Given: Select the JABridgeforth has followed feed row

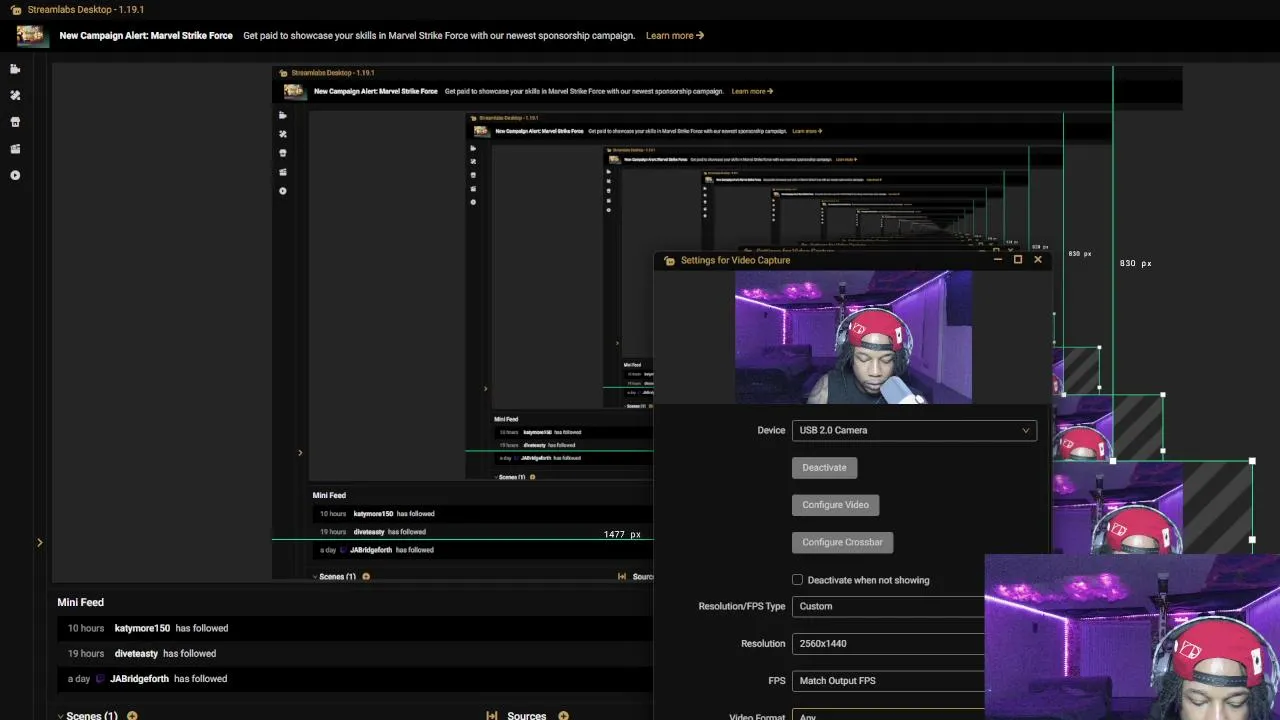Looking at the screenshot, I should [x=355, y=679].
